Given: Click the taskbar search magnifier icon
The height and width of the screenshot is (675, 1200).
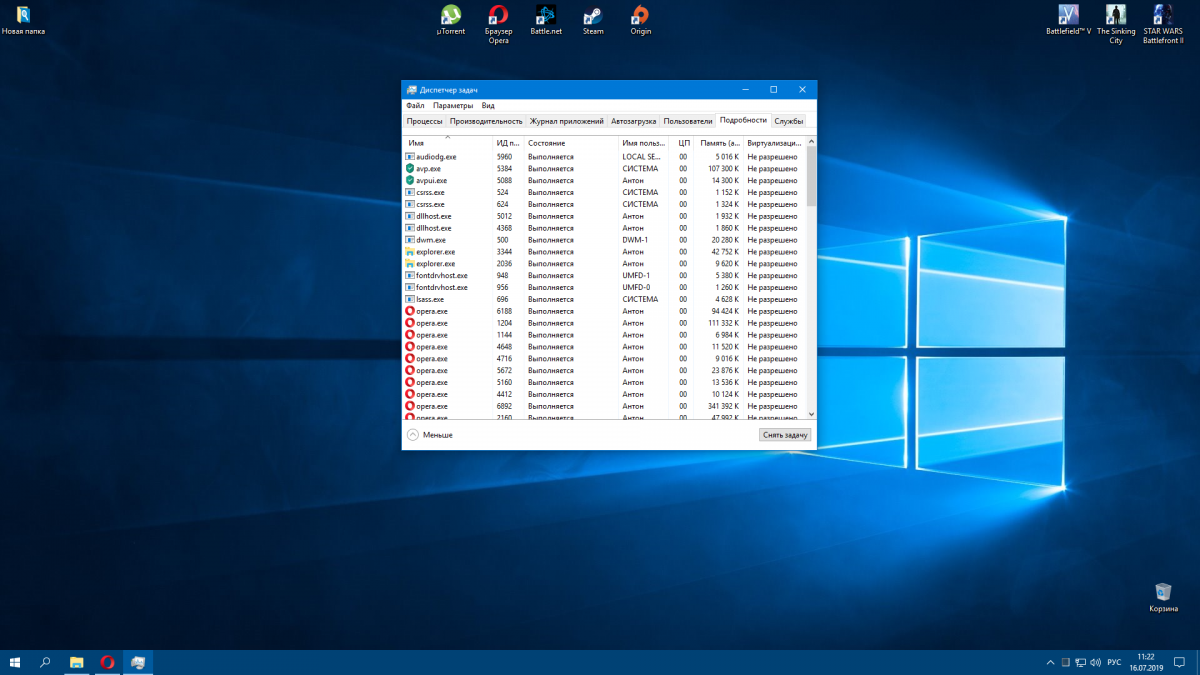Looking at the screenshot, I should 45,662.
